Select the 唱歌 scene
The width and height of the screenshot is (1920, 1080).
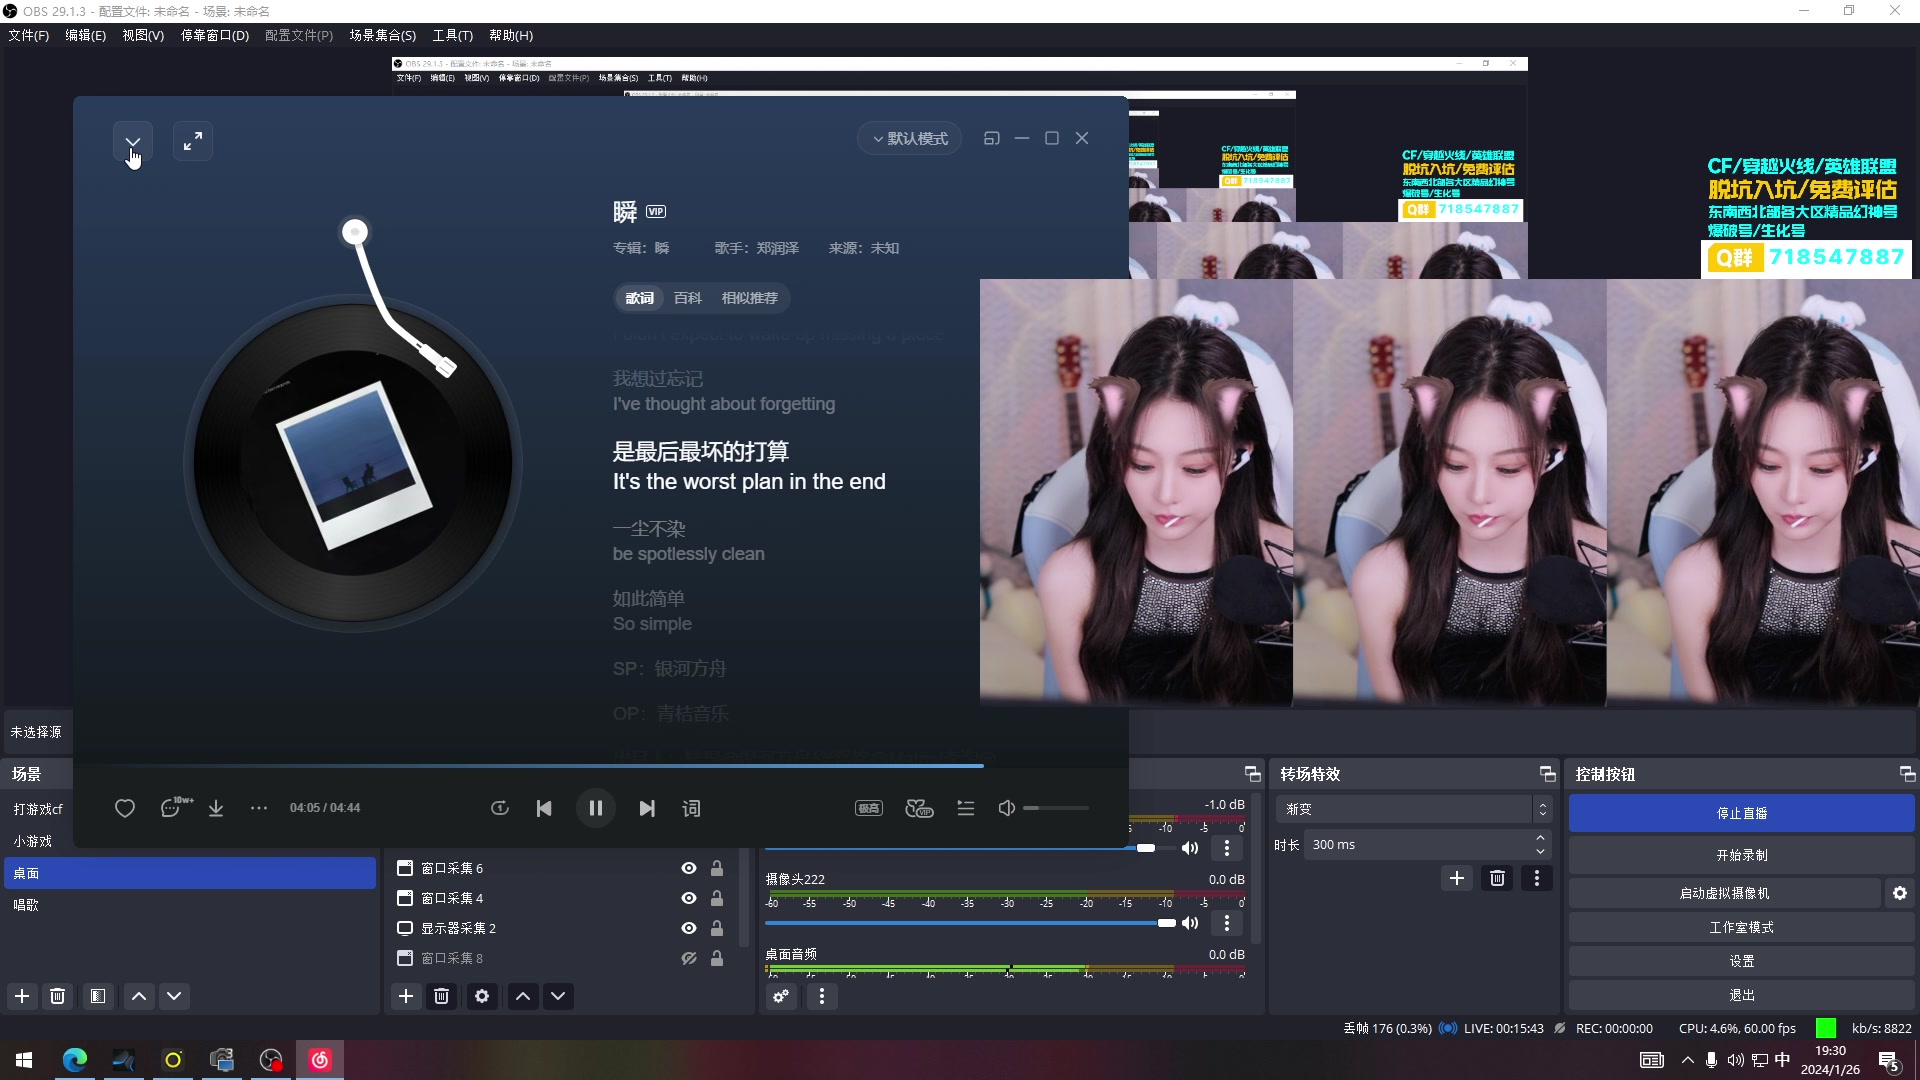(x=190, y=905)
